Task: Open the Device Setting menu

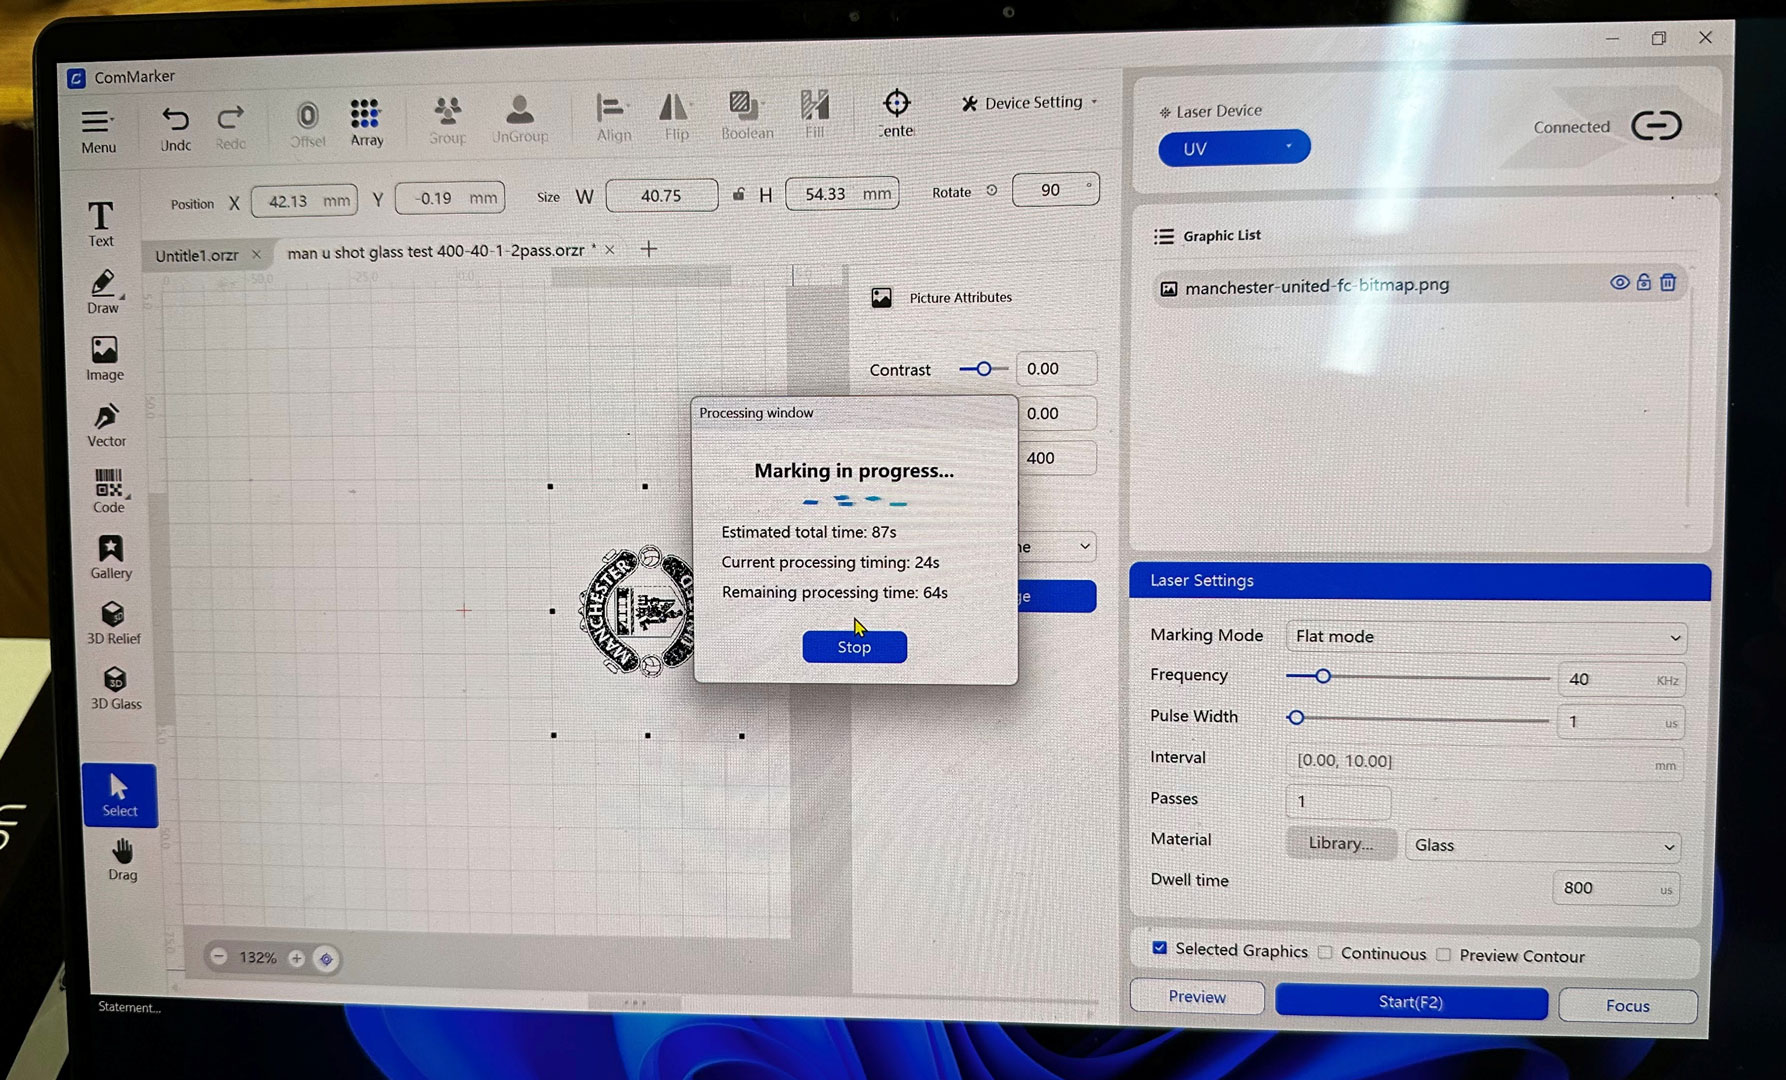Action: point(1030,103)
